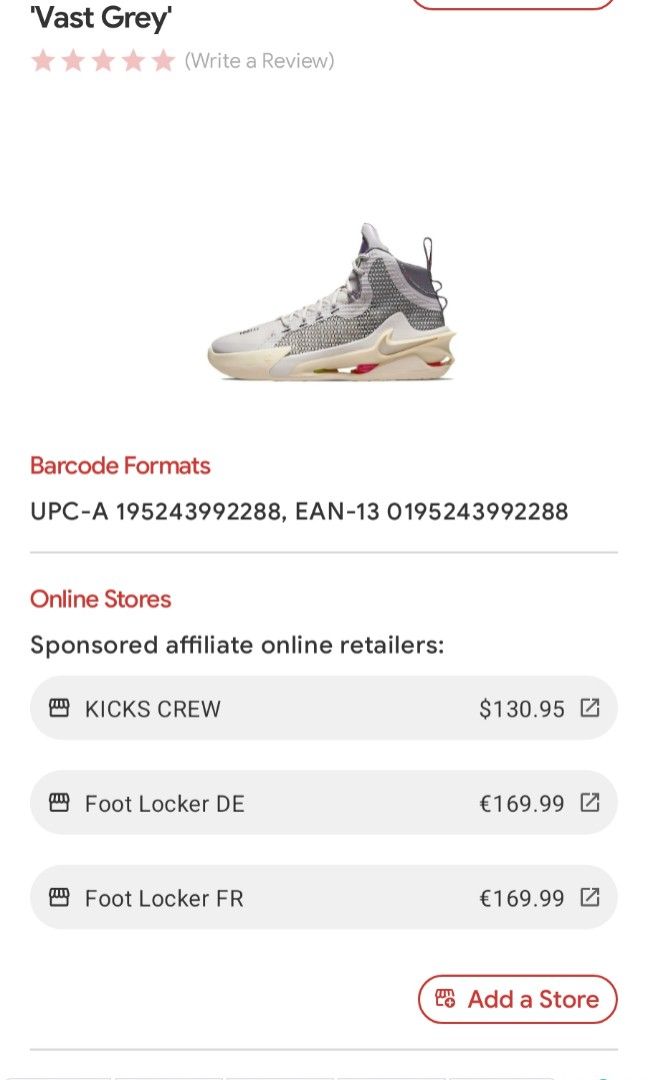Click the Online Stores section heading
The height and width of the screenshot is (1080, 648).
point(101,599)
